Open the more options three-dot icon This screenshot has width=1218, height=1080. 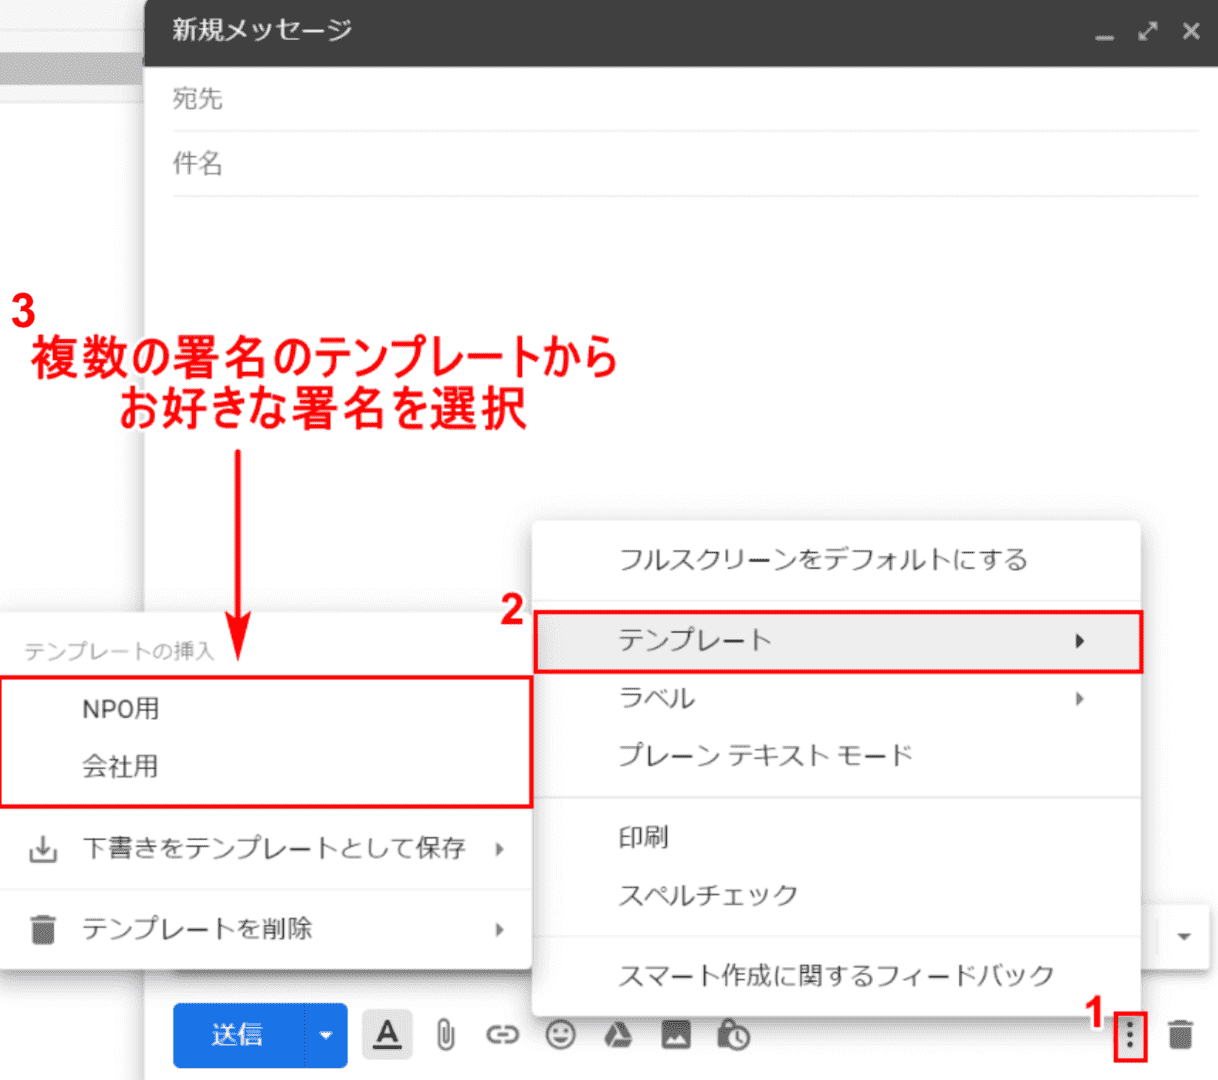1130,1035
